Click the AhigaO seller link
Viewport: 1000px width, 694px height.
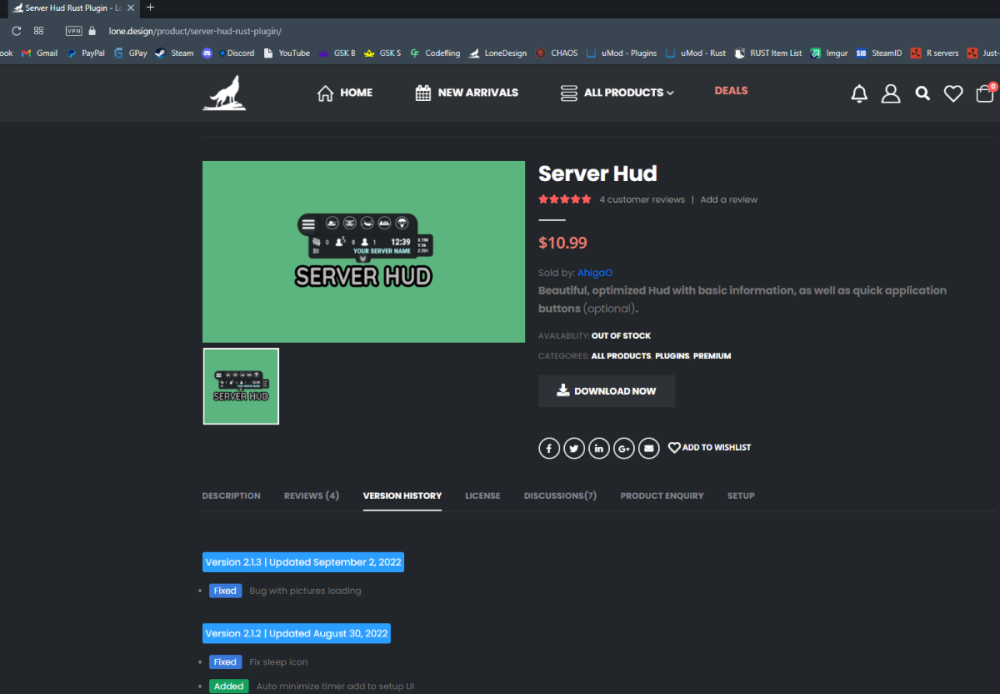(594, 272)
